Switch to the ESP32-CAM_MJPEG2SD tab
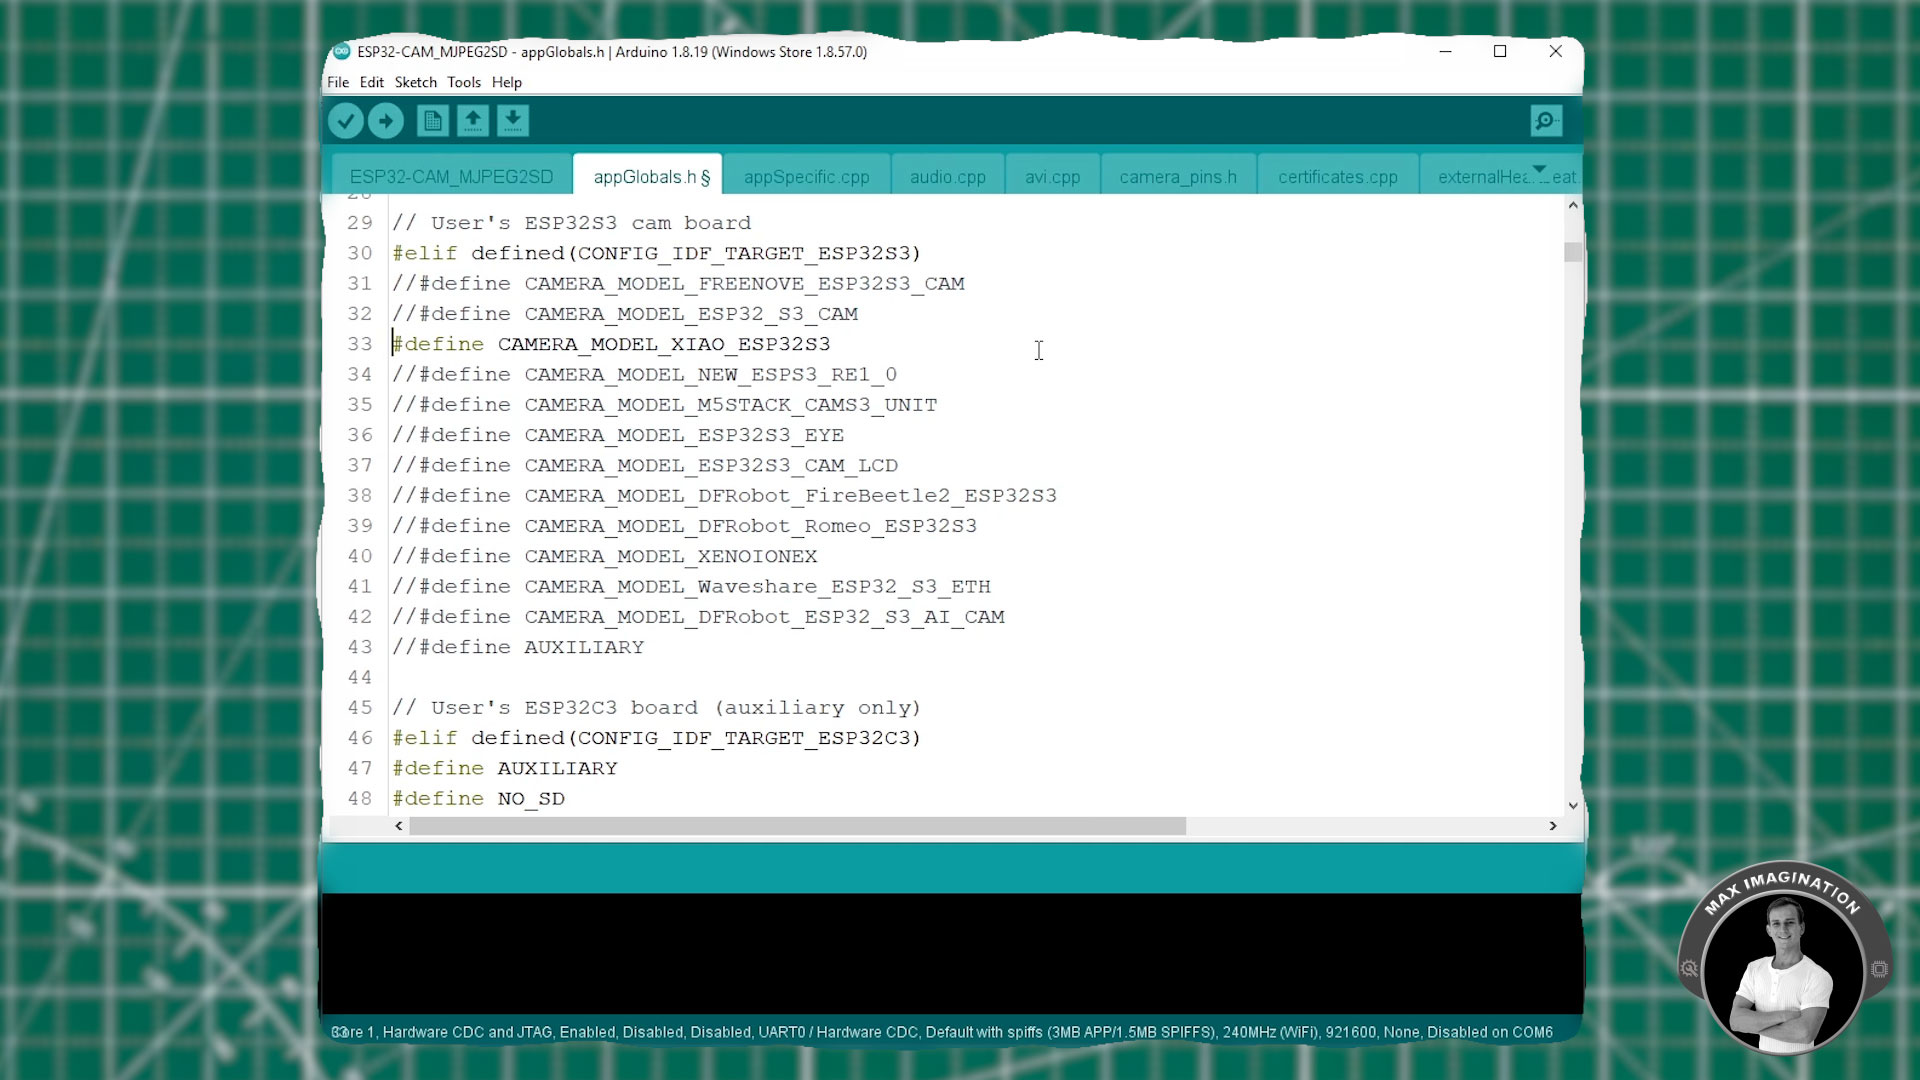Viewport: 1920px width, 1080px height. (x=452, y=175)
